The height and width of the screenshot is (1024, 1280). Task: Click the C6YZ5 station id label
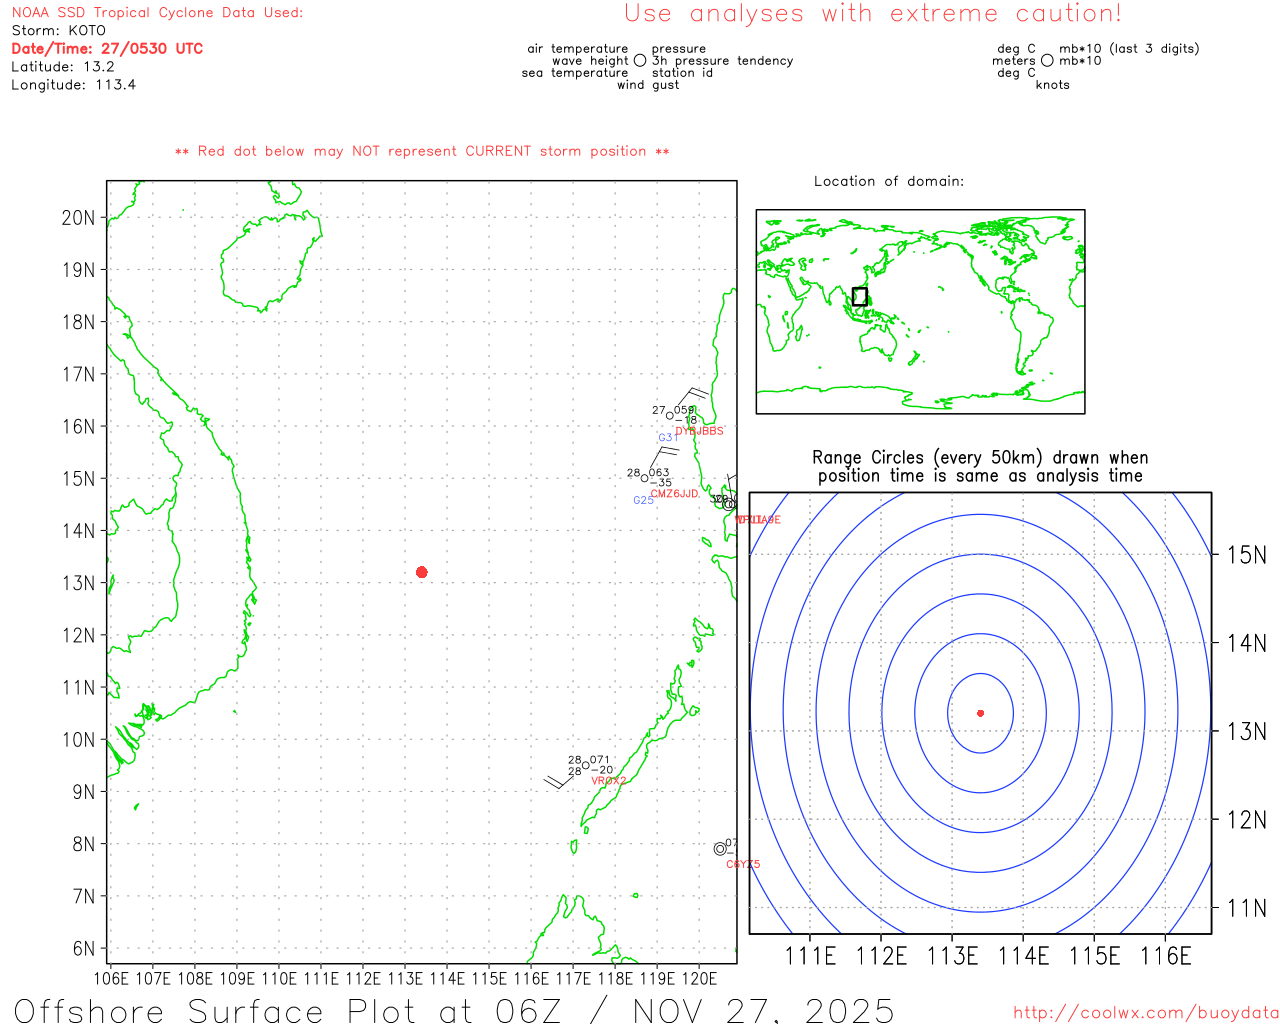click(x=743, y=864)
